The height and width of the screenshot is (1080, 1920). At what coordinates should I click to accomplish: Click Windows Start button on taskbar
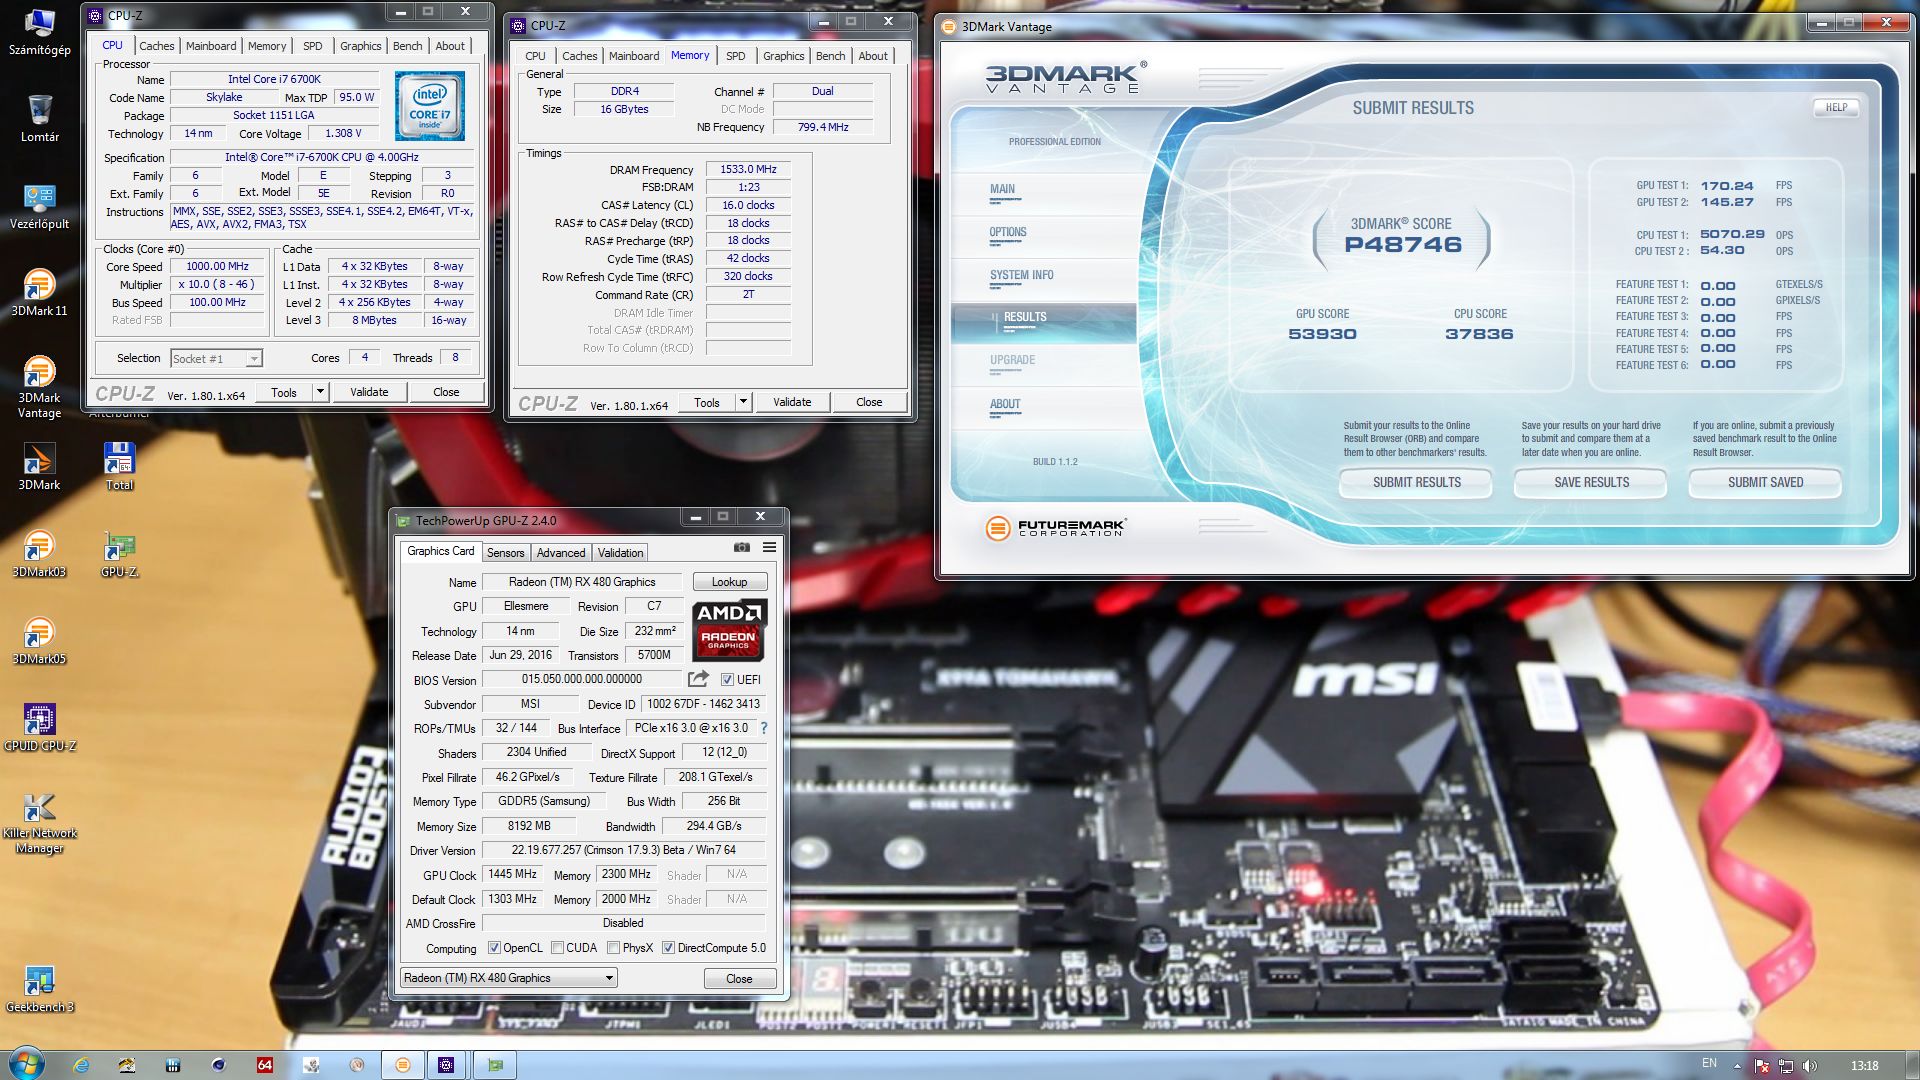(26, 1064)
